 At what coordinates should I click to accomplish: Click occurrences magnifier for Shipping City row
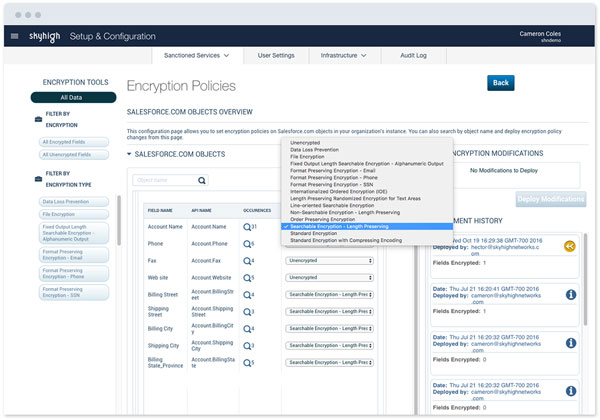point(247,345)
